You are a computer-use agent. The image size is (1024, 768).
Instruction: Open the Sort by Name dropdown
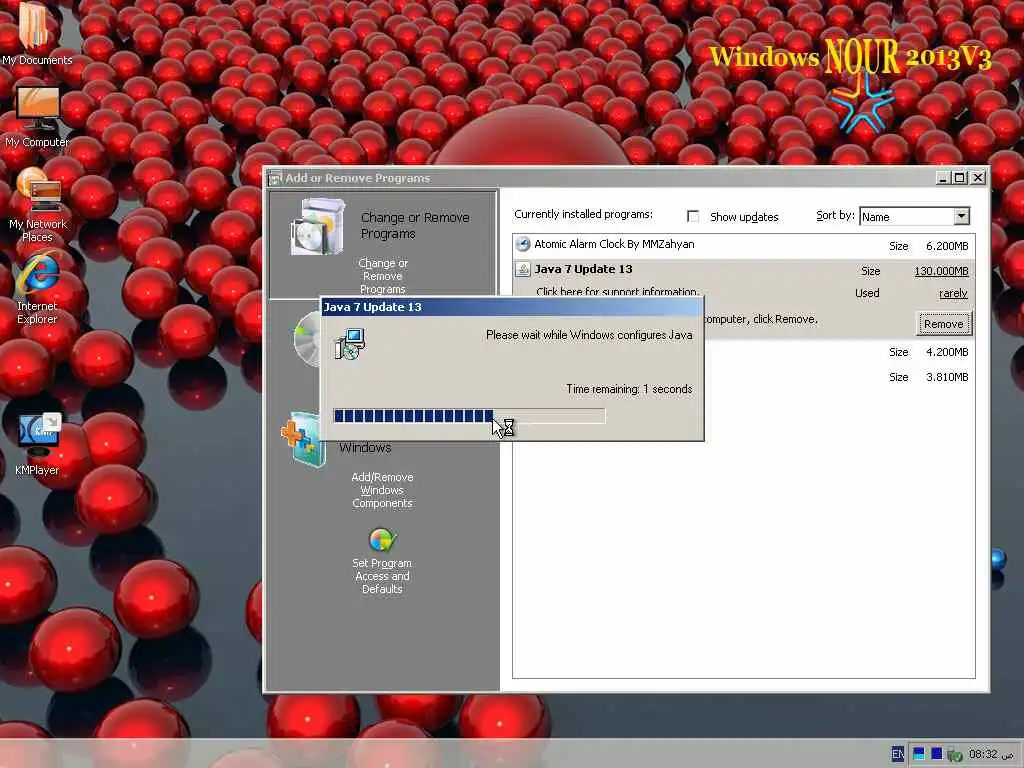[961, 216]
